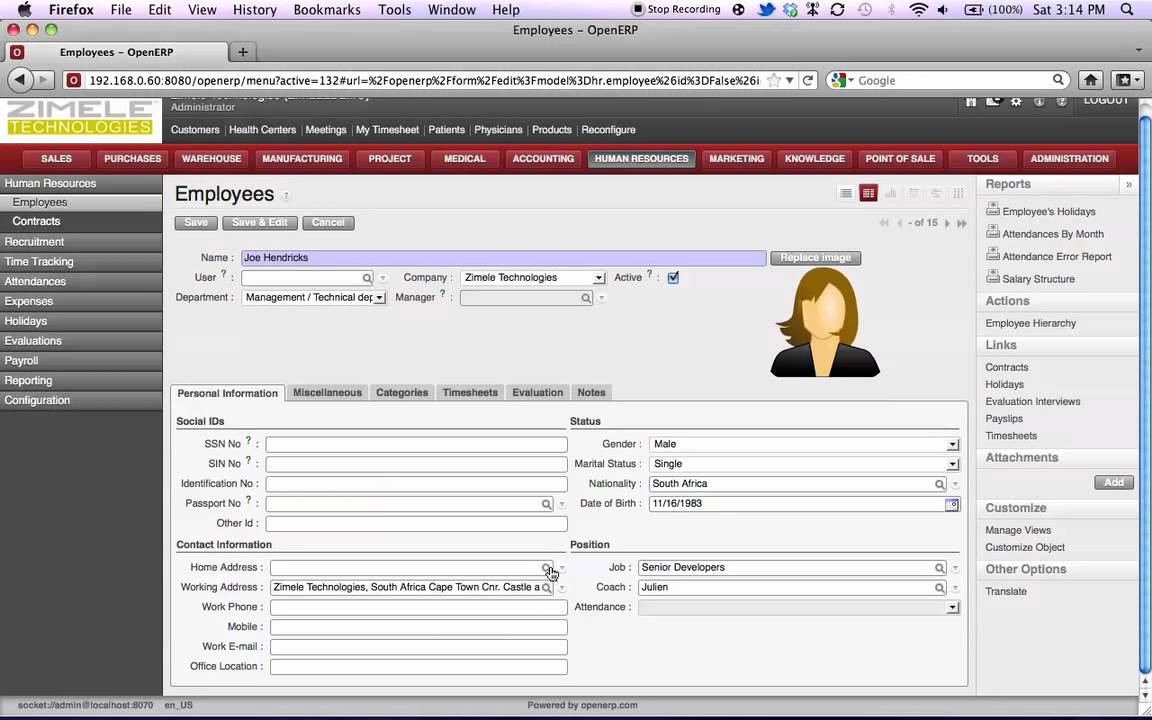Switch to diagram view icon

(958, 193)
